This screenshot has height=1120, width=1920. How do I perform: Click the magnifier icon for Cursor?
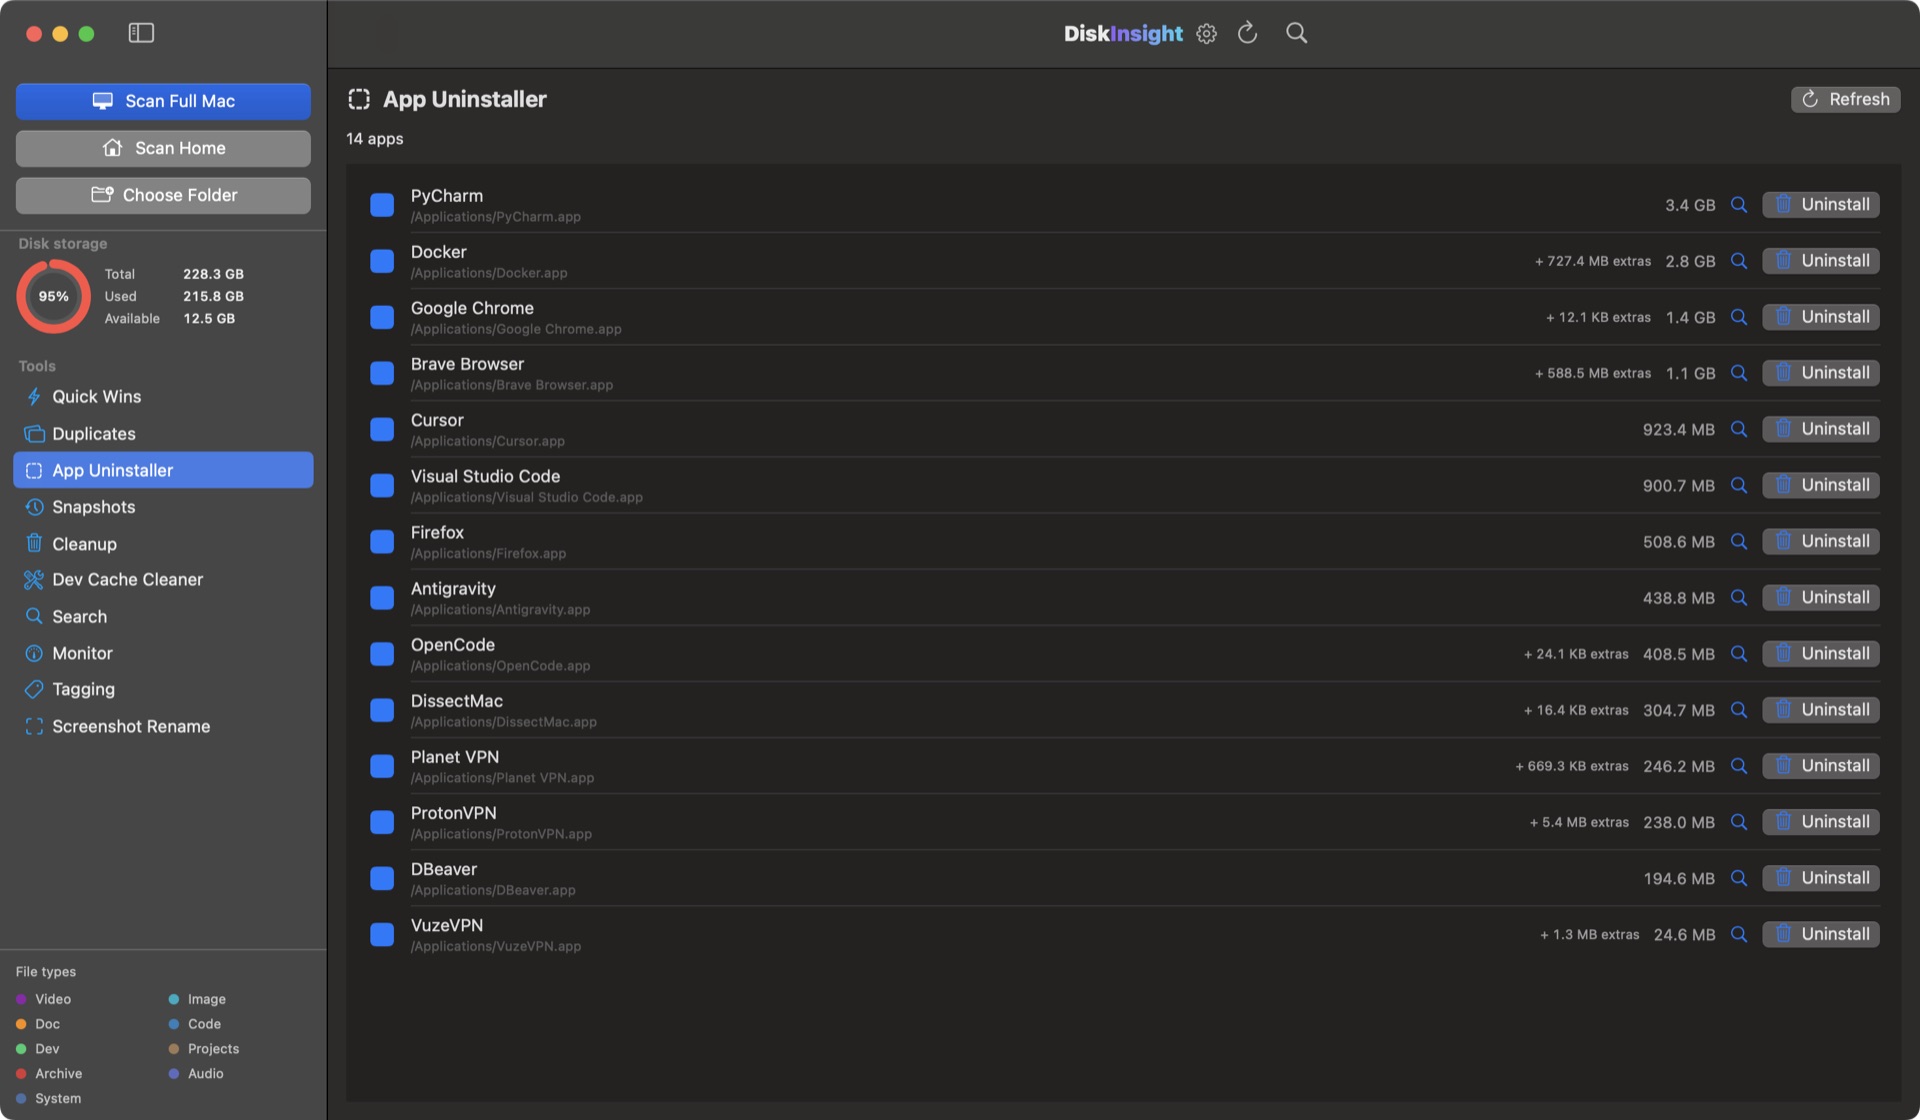(x=1739, y=428)
